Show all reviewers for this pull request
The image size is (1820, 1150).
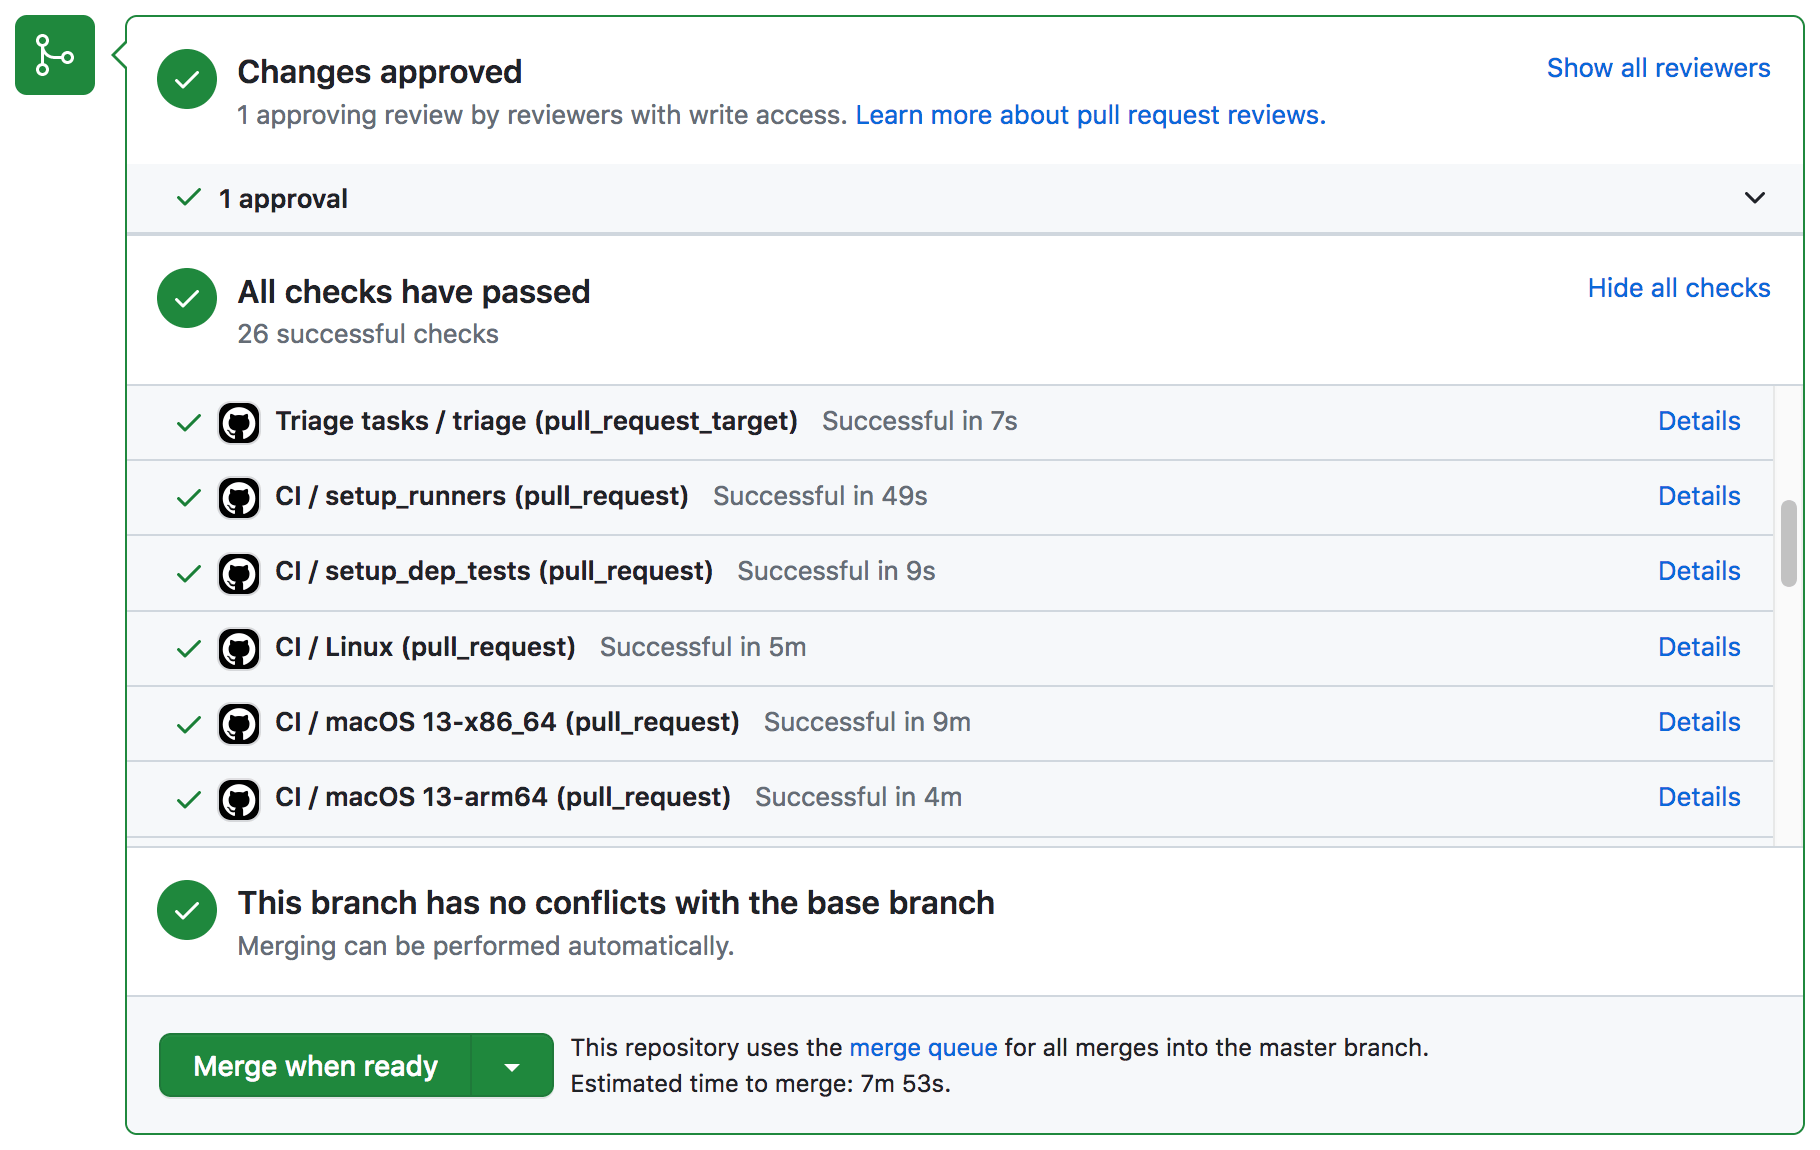[1658, 68]
